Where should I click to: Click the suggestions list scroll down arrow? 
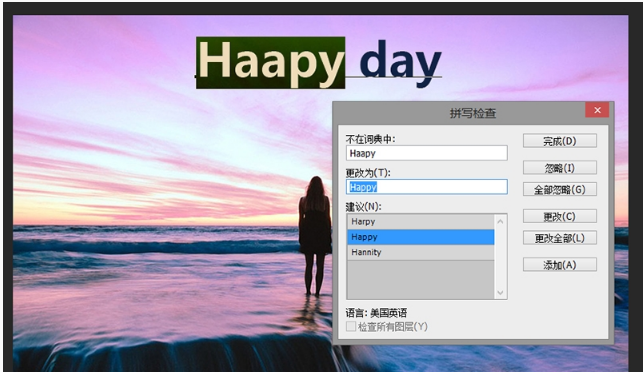click(x=500, y=292)
